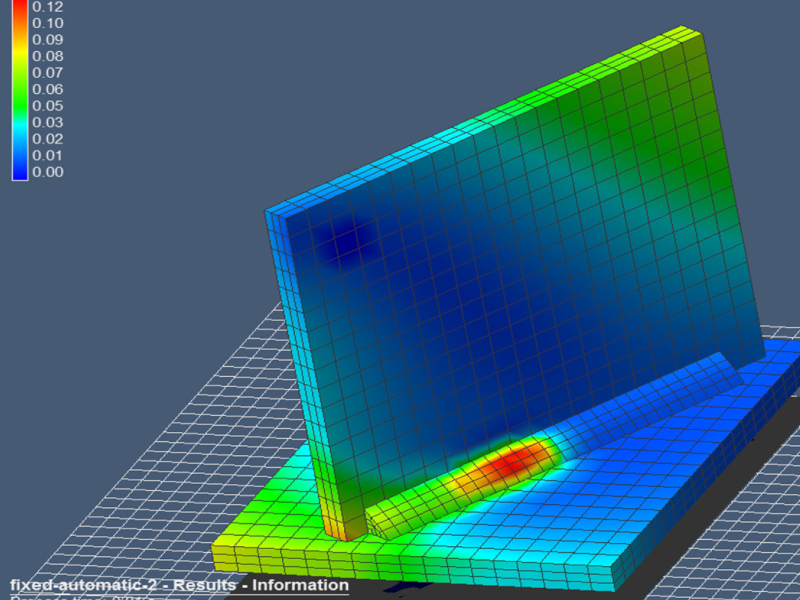
Task: Select the blue bottom of the color legend
Action: click(x=20, y=170)
